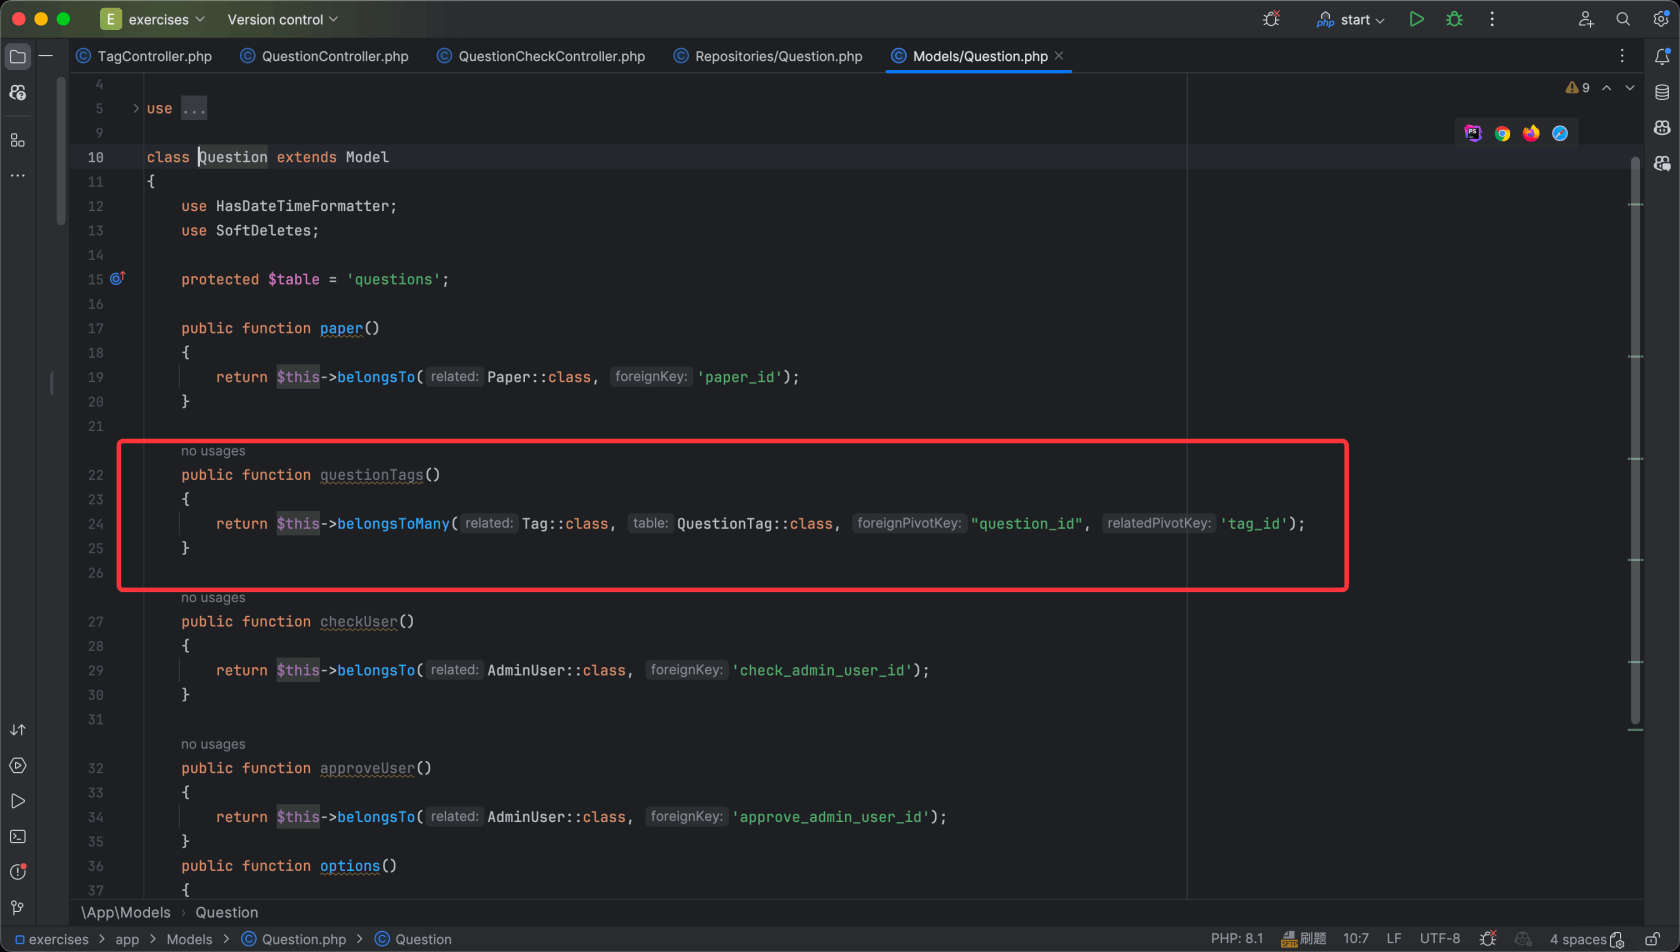The width and height of the screenshot is (1680, 952).
Task: Click the overriding property gutter icon on line 15
Action: (x=117, y=279)
